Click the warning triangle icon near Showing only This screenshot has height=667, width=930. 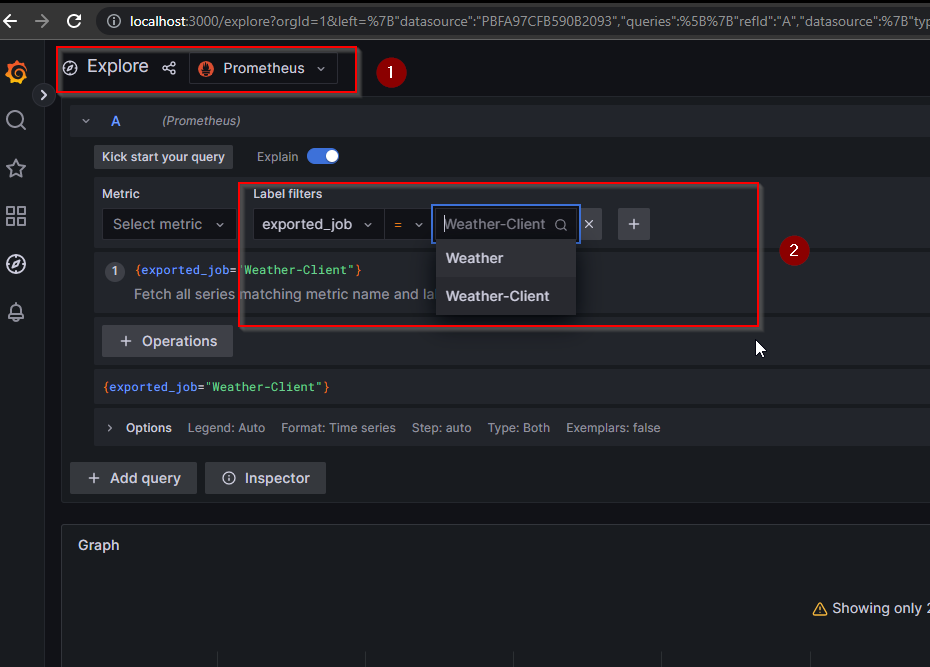[x=820, y=609]
